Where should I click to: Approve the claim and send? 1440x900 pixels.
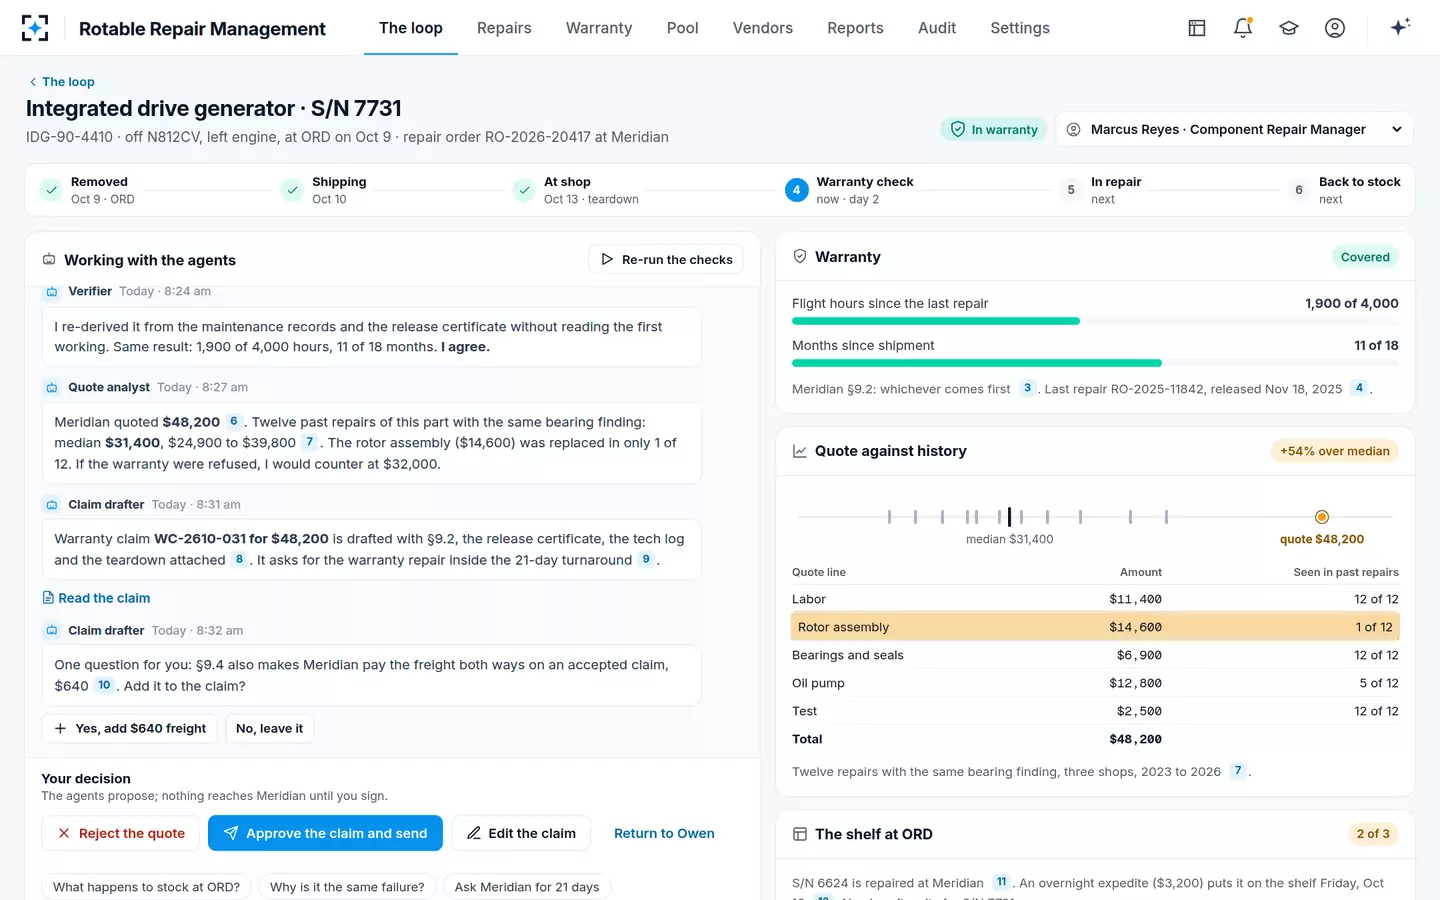(x=325, y=833)
